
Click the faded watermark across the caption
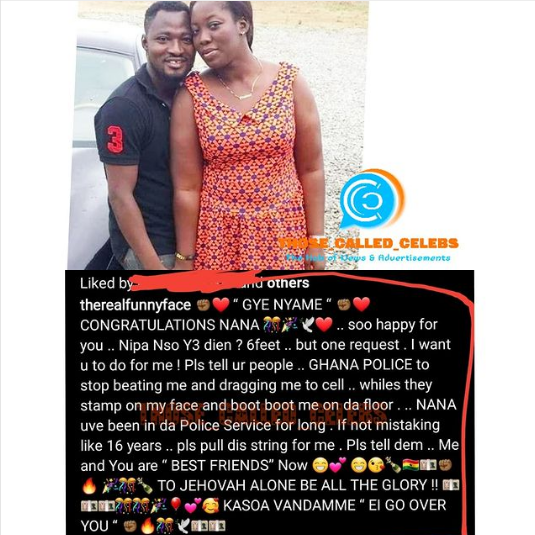pos(263,415)
